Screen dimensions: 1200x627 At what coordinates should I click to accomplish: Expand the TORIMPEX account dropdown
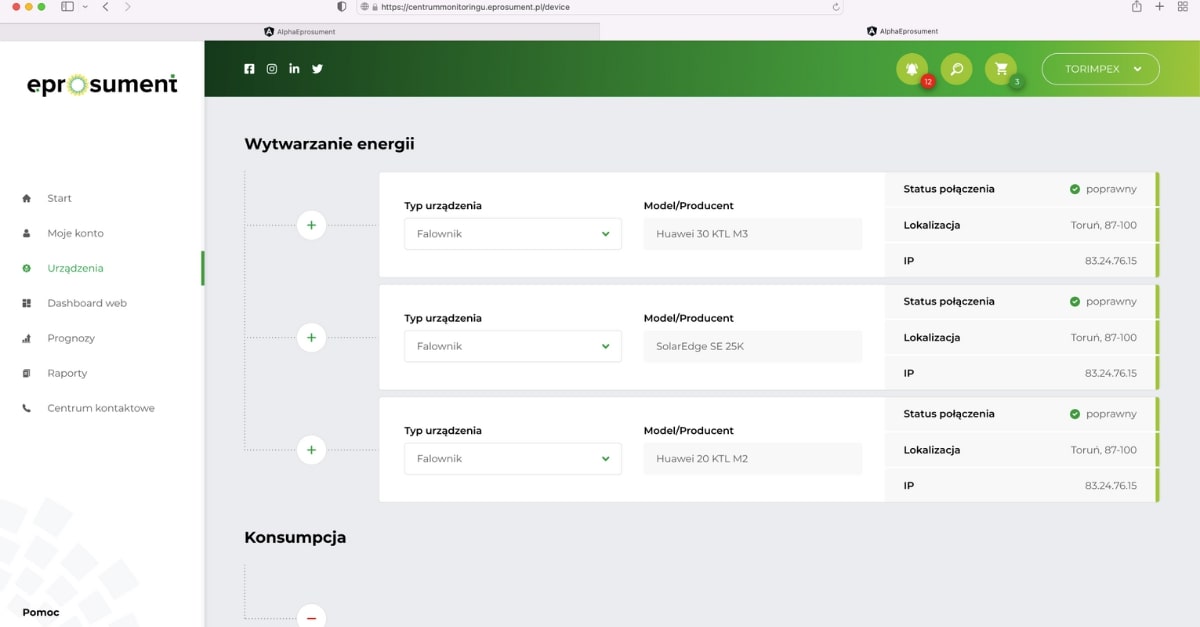1100,69
